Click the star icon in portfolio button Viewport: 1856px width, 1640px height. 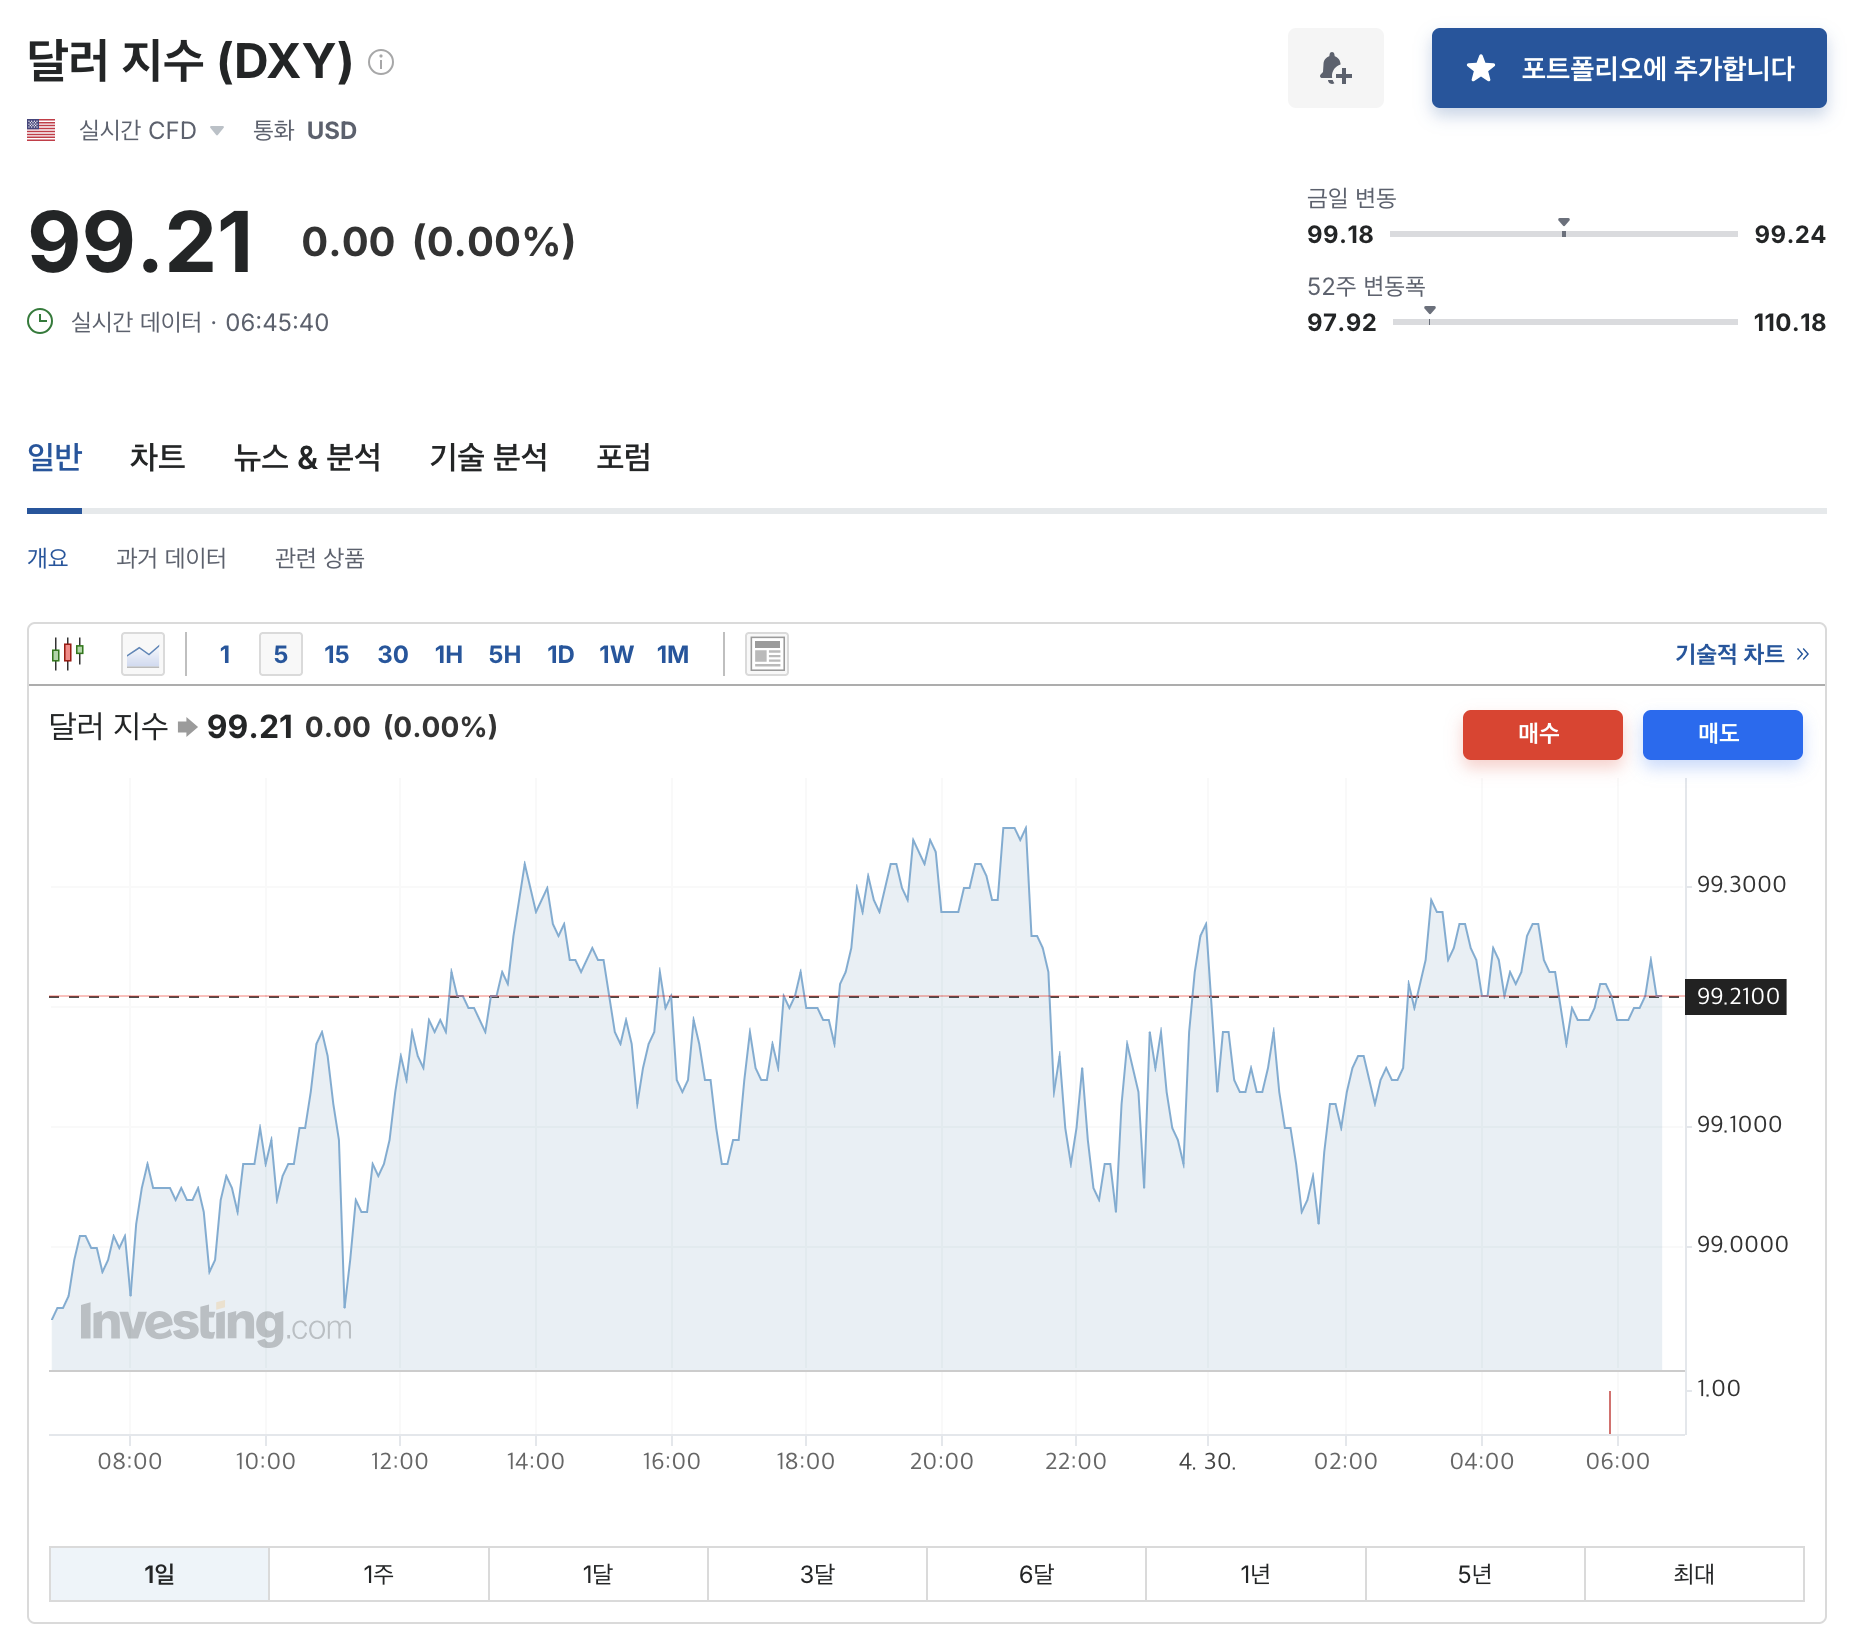[x=1480, y=68]
